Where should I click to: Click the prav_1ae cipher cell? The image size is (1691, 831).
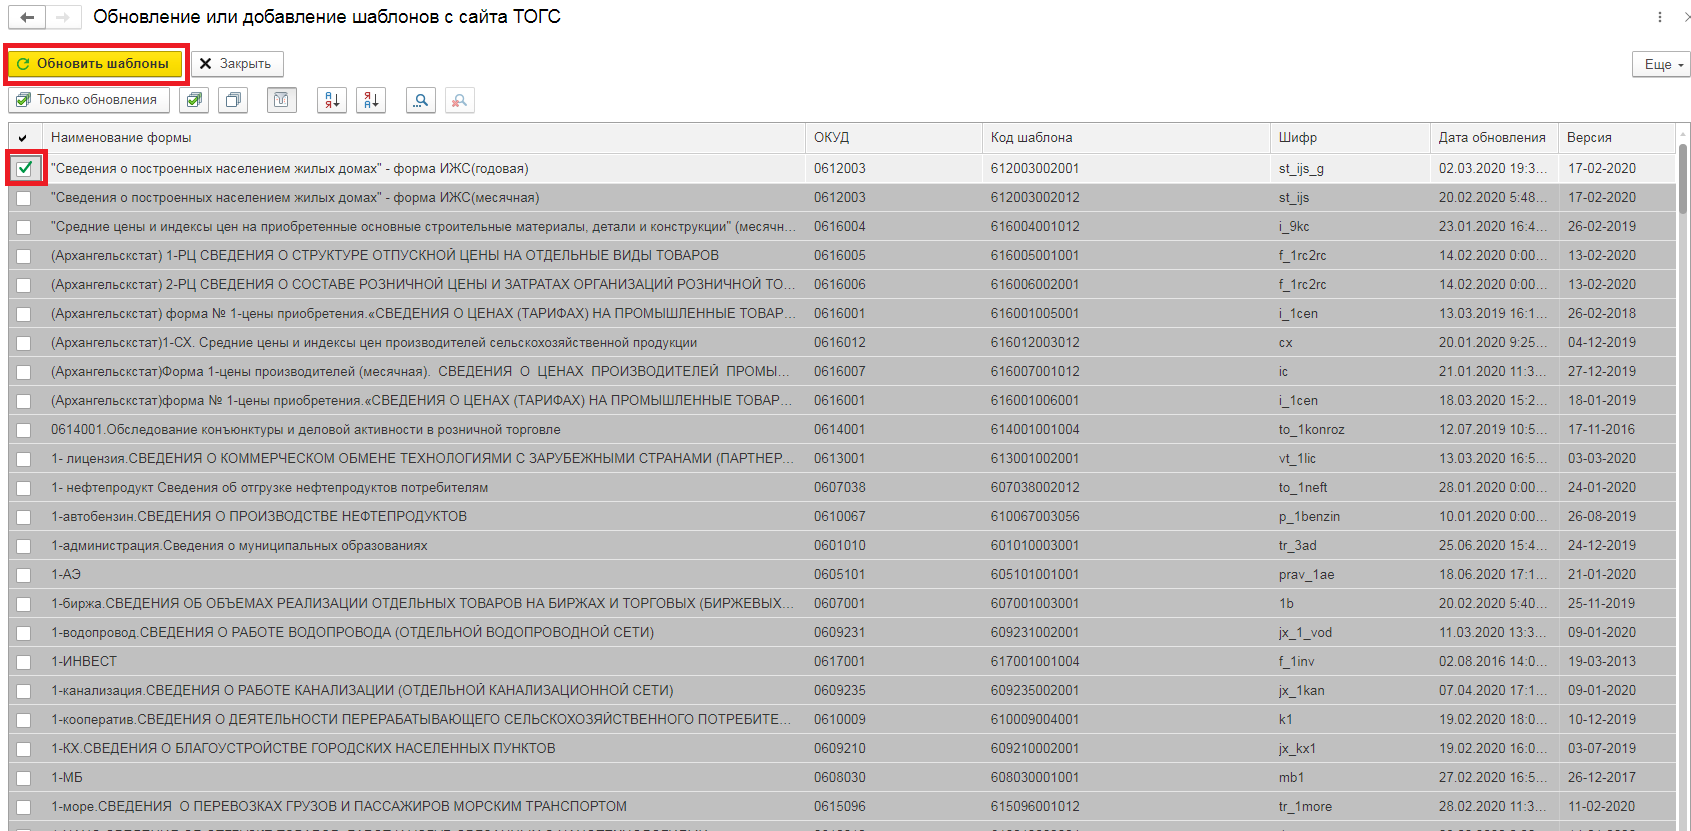coord(1307,575)
